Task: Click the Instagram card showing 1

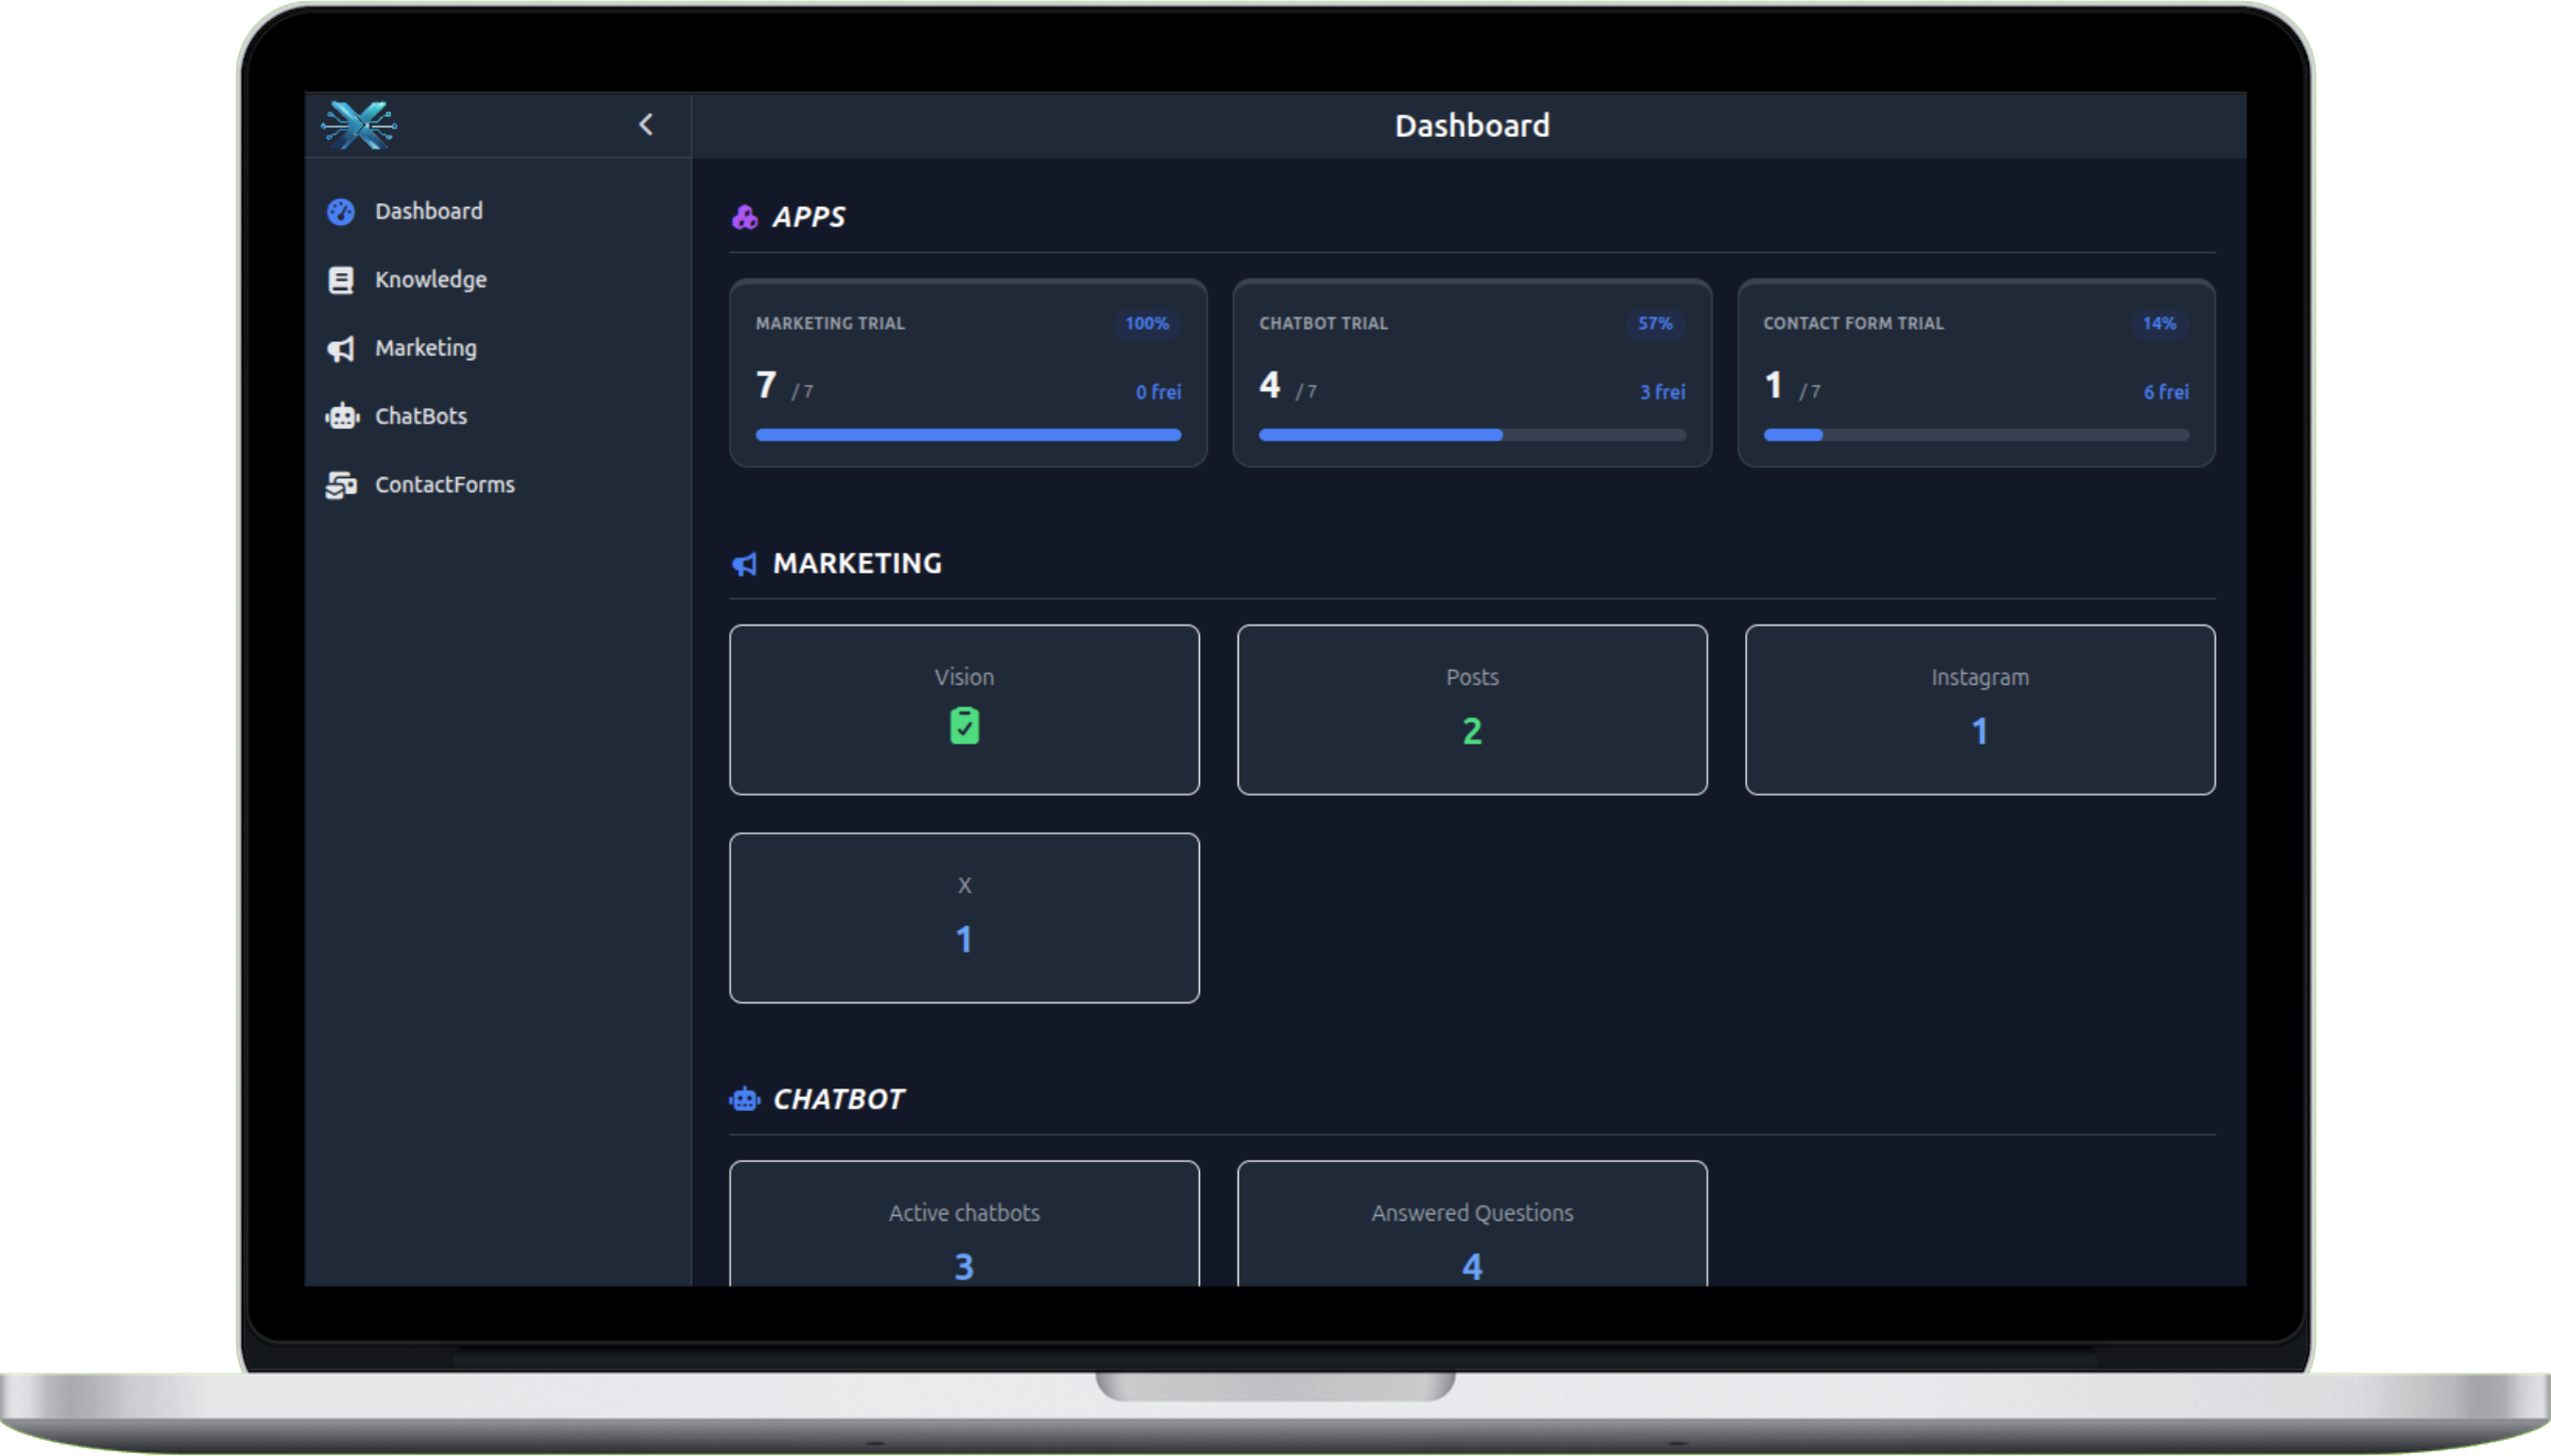Action: click(x=1978, y=709)
